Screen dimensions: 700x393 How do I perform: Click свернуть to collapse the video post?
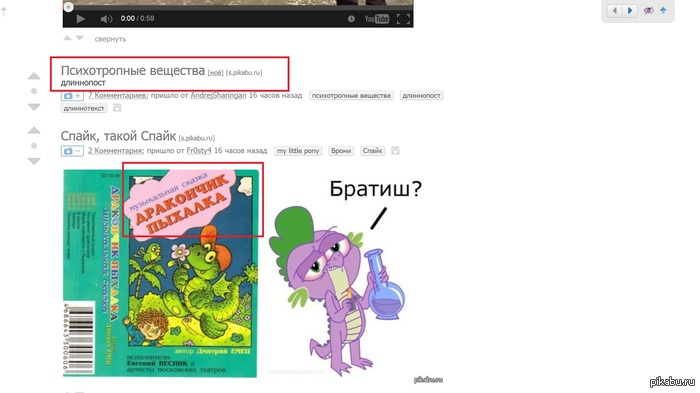110,39
